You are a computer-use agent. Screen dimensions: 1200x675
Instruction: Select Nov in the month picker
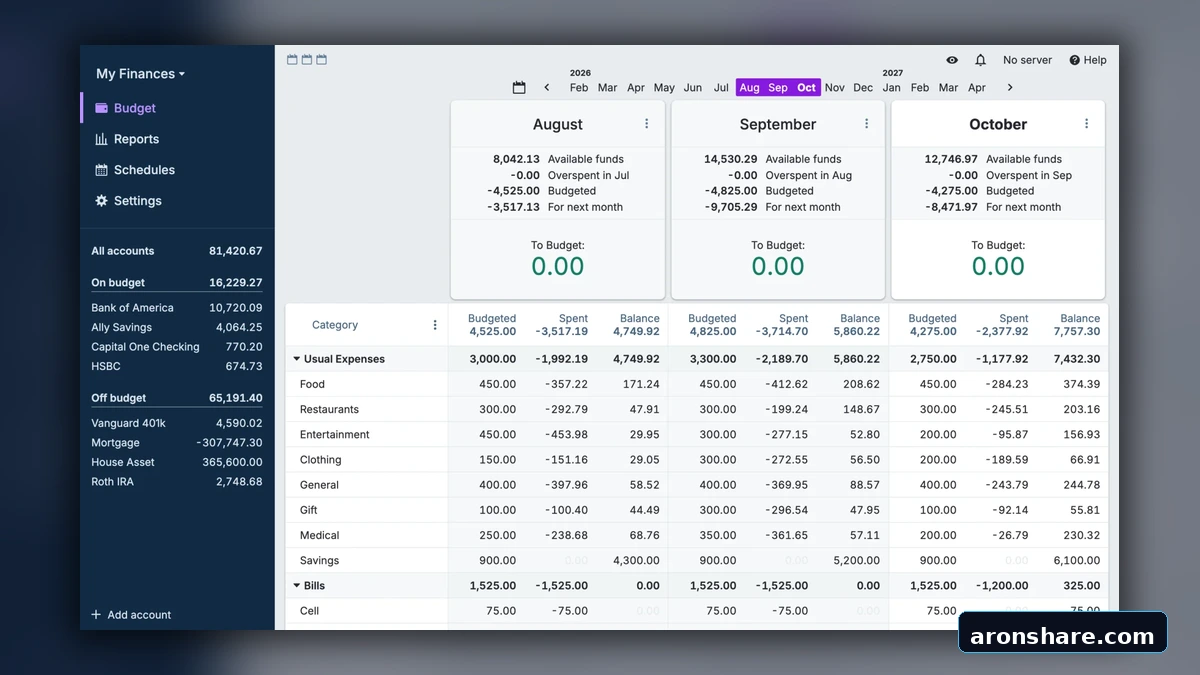[x=835, y=88]
